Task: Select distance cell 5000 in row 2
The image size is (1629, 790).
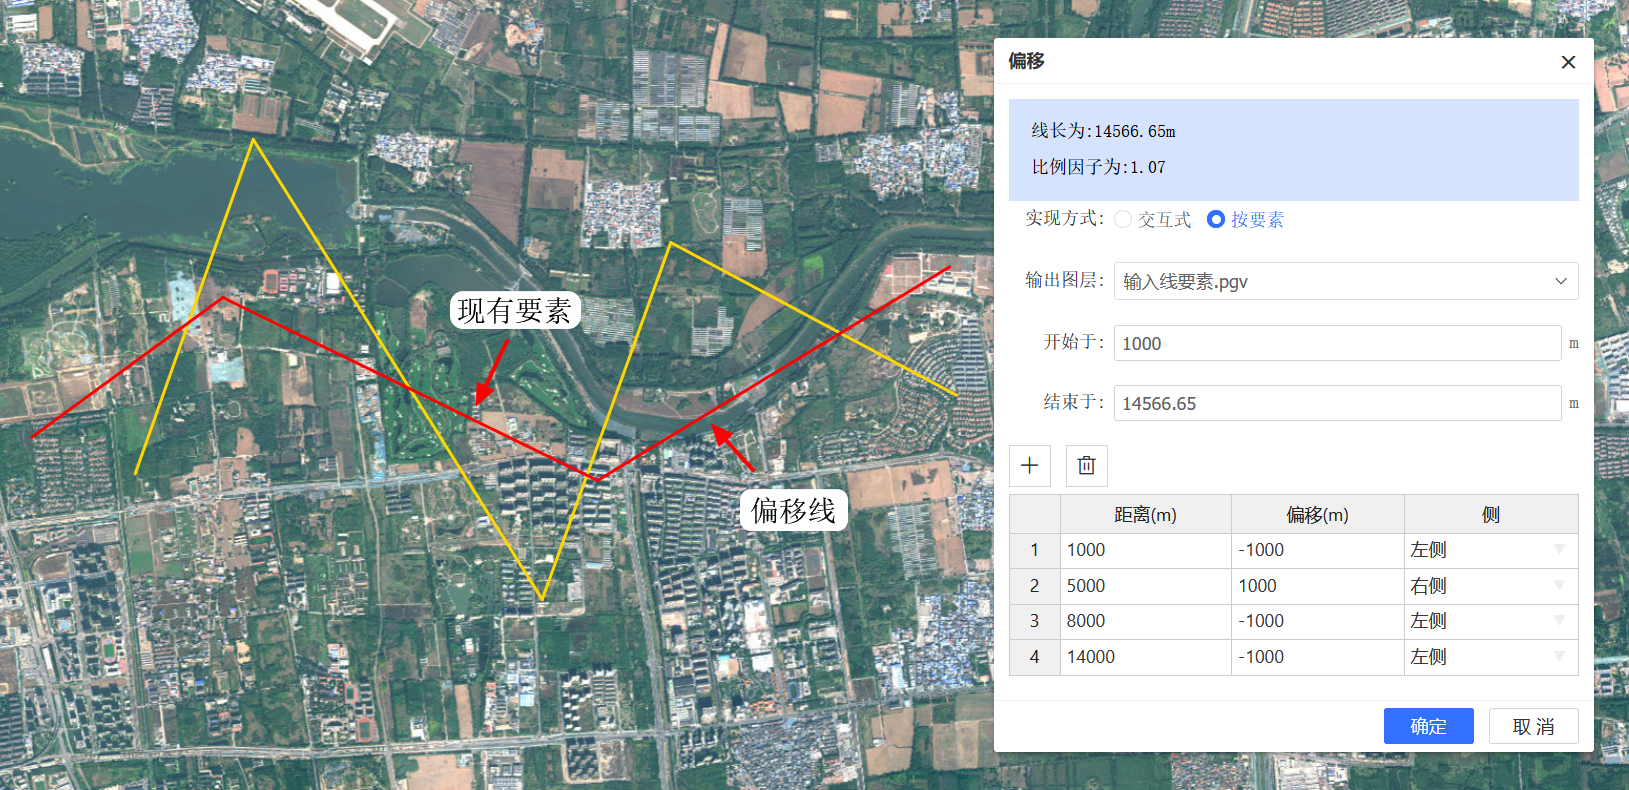Action: coord(1144,586)
